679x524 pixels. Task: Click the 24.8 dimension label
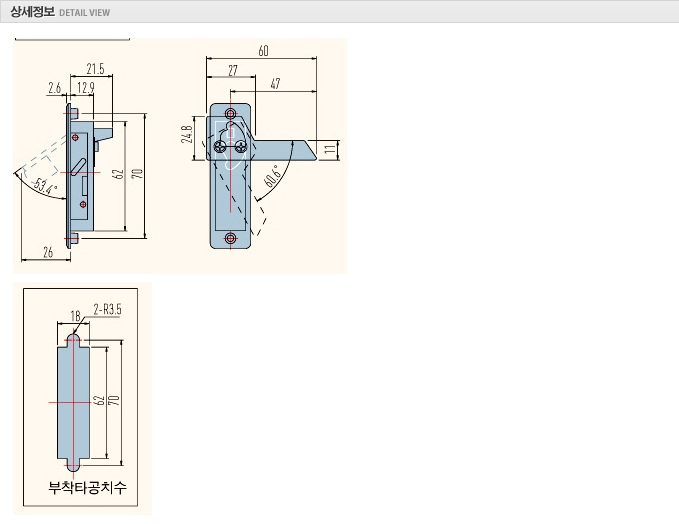186,135
